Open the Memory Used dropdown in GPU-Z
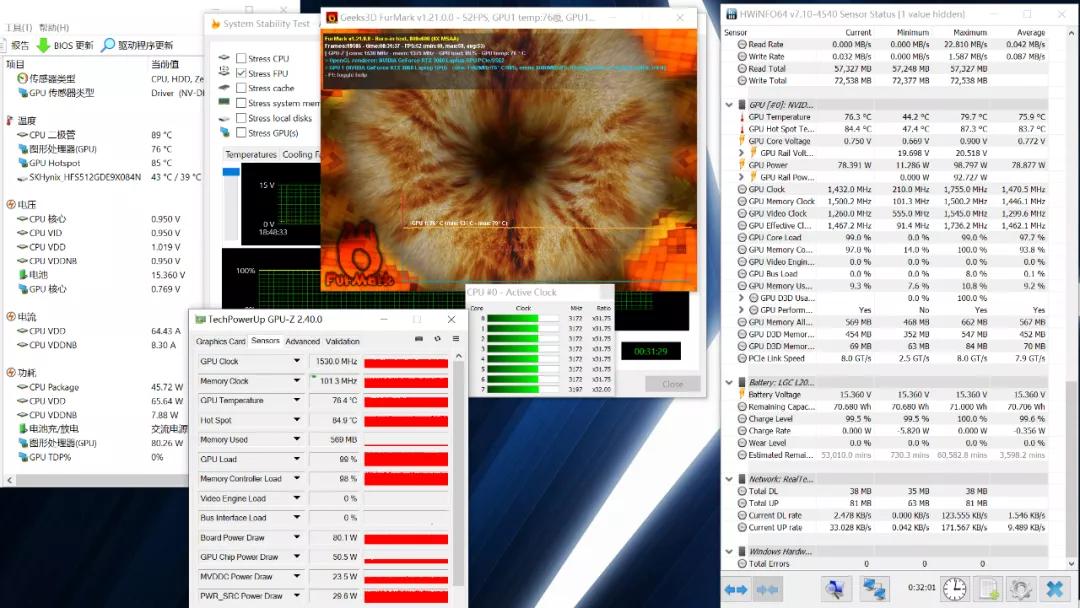The image size is (1080, 608). [297, 439]
